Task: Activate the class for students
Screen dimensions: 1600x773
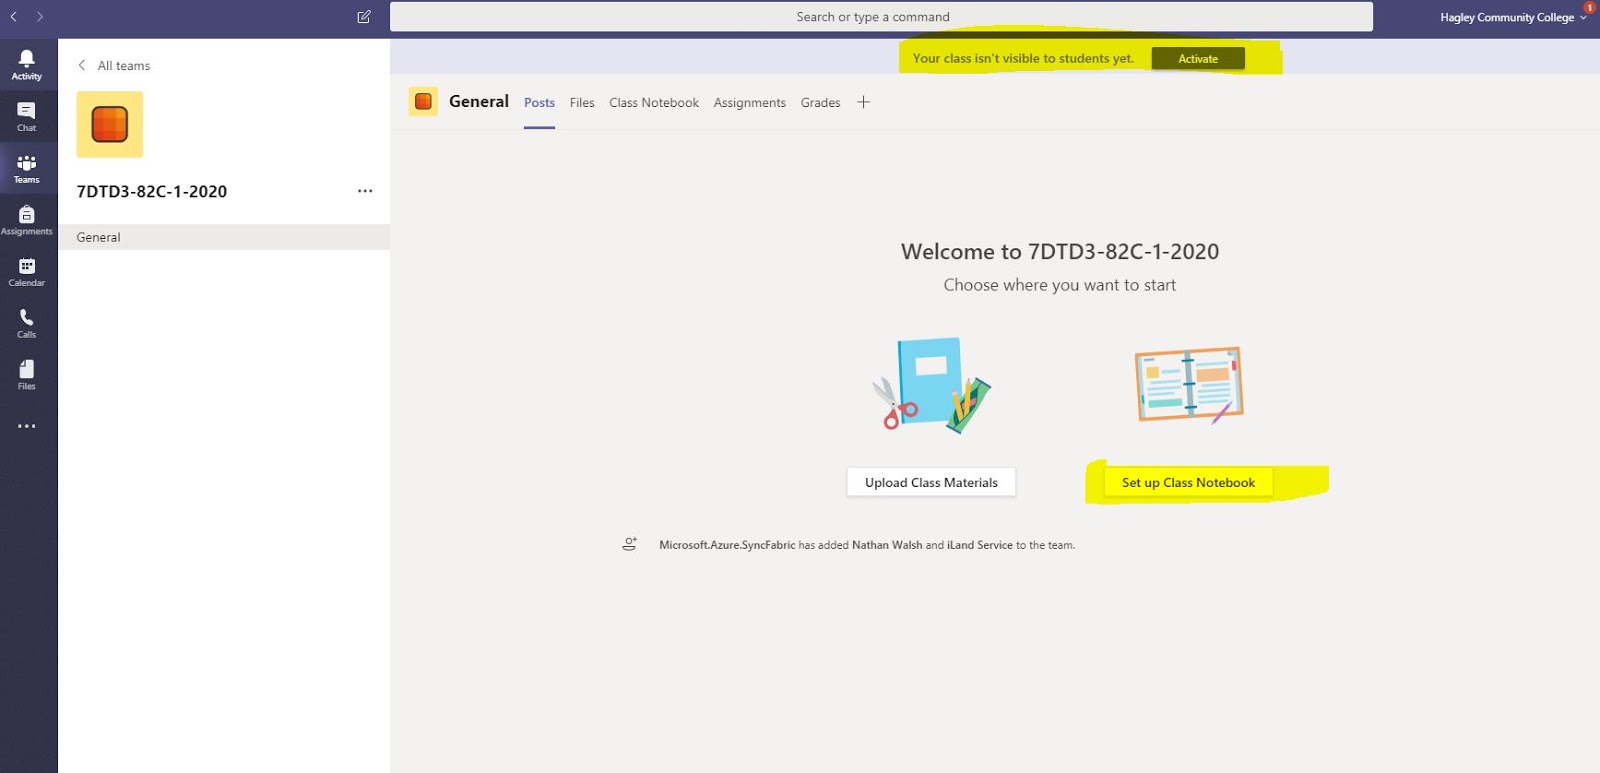Action: pyautogui.click(x=1198, y=59)
